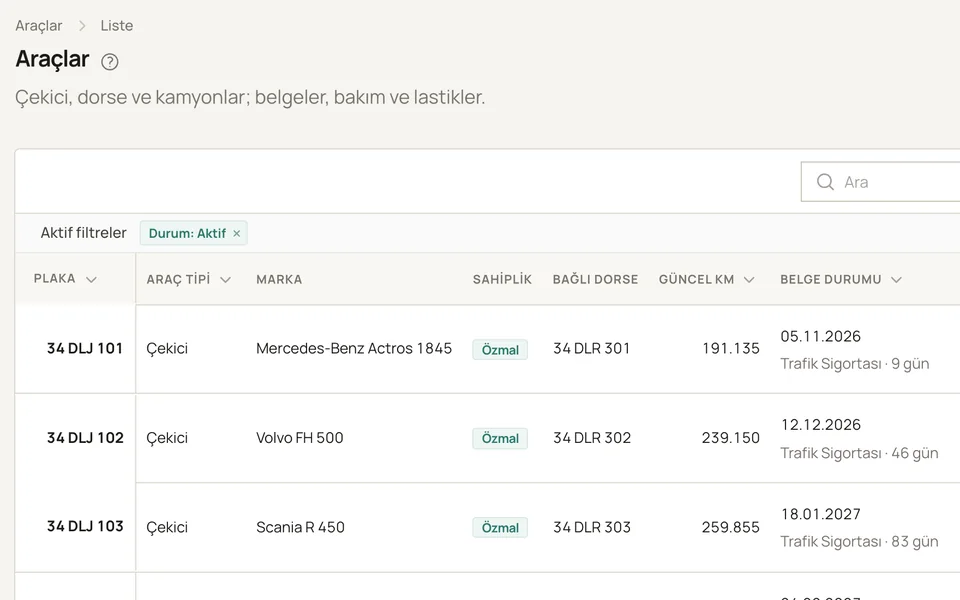The height and width of the screenshot is (600, 960).
Task: Sort by the Belge Durumu column chevron
Action: [896, 280]
